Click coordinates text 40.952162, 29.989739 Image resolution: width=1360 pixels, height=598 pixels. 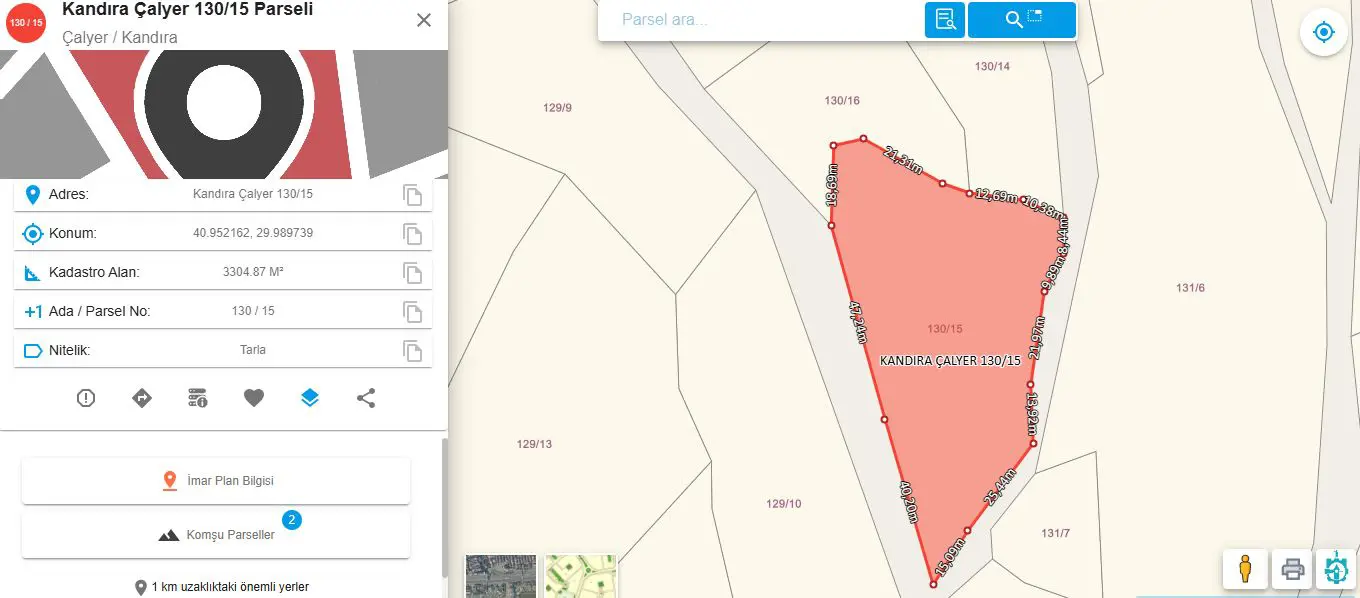[253, 233]
